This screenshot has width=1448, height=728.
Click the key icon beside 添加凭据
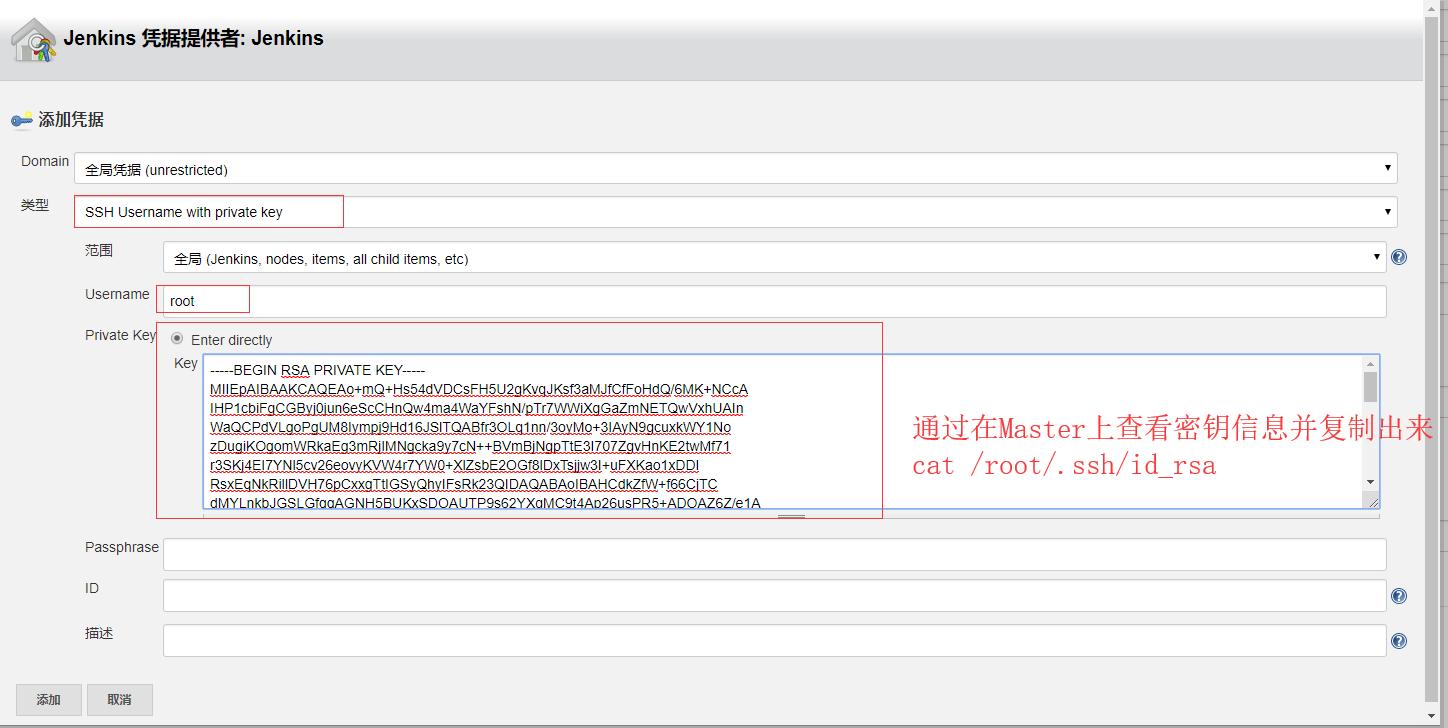click(22, 120)
